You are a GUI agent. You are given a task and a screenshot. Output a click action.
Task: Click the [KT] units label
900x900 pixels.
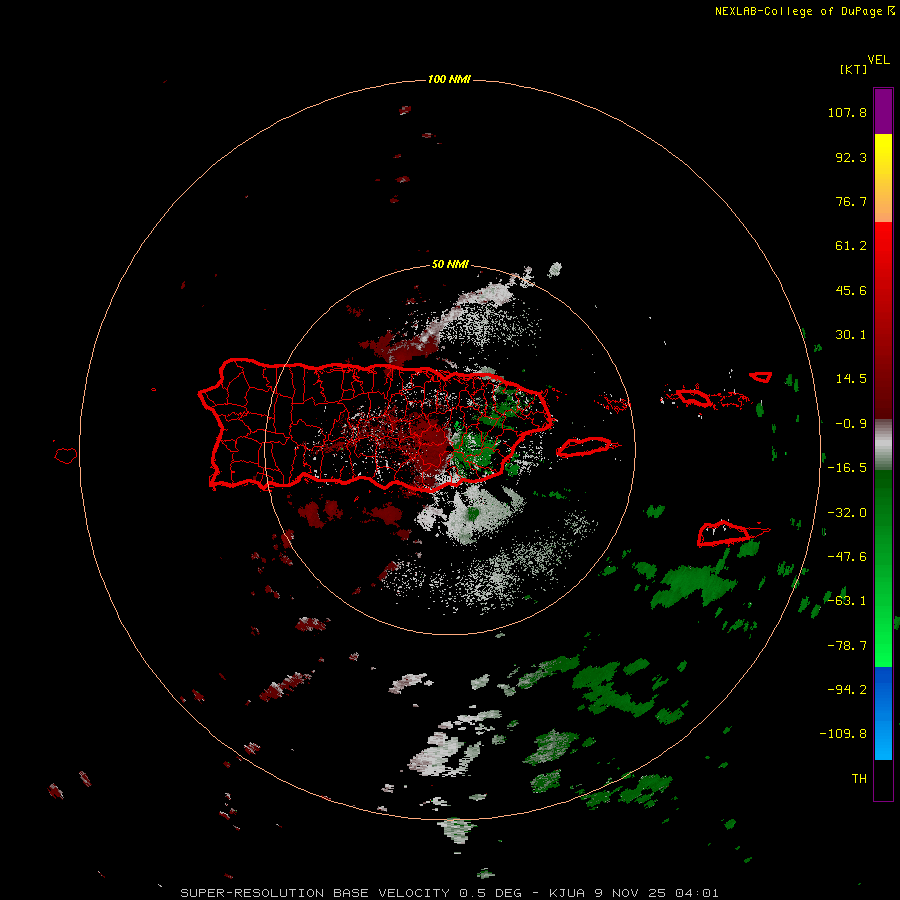click(854, 69)
